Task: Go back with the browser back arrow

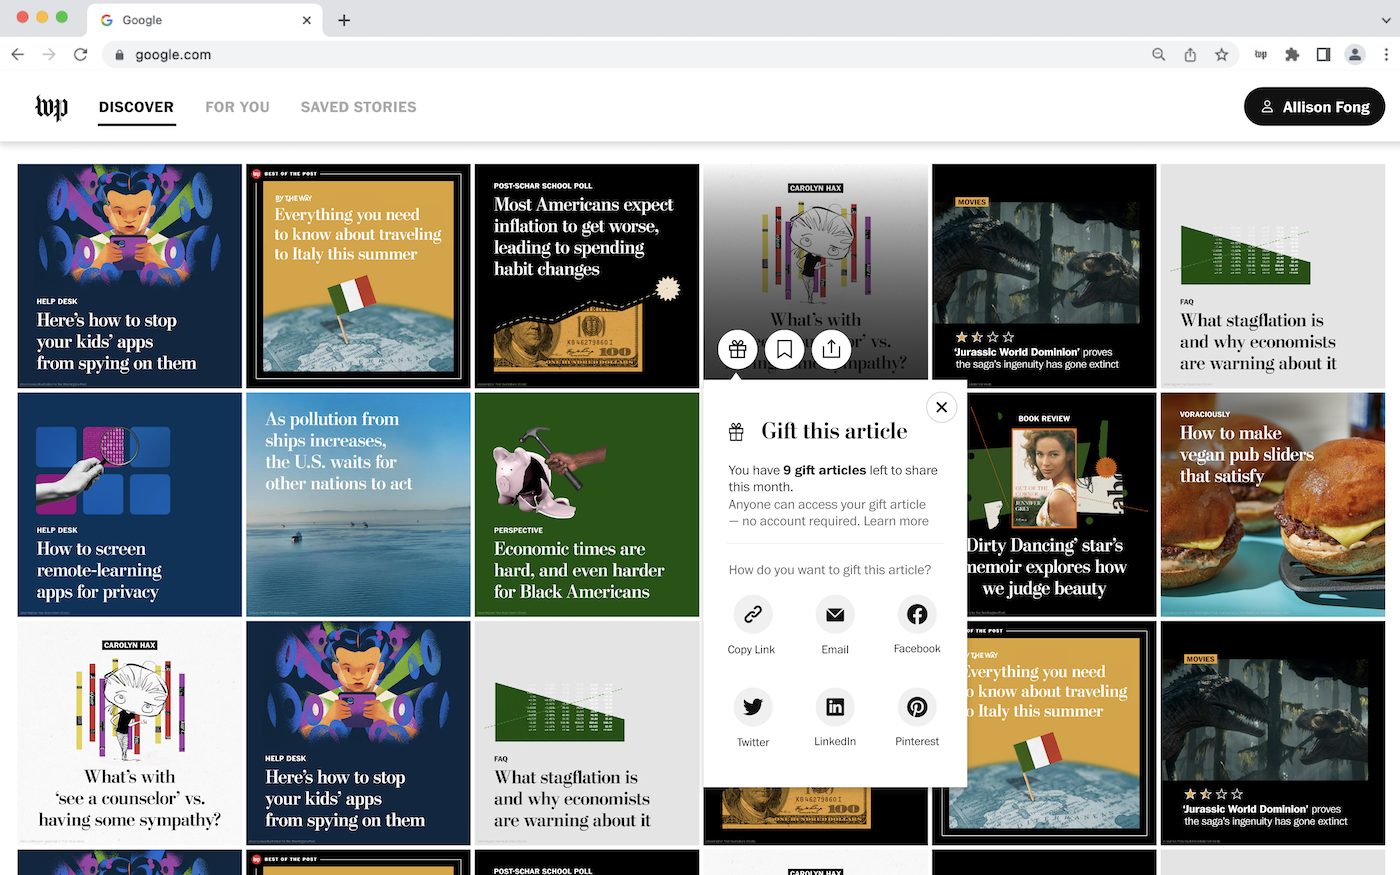Action: (17, 55)
